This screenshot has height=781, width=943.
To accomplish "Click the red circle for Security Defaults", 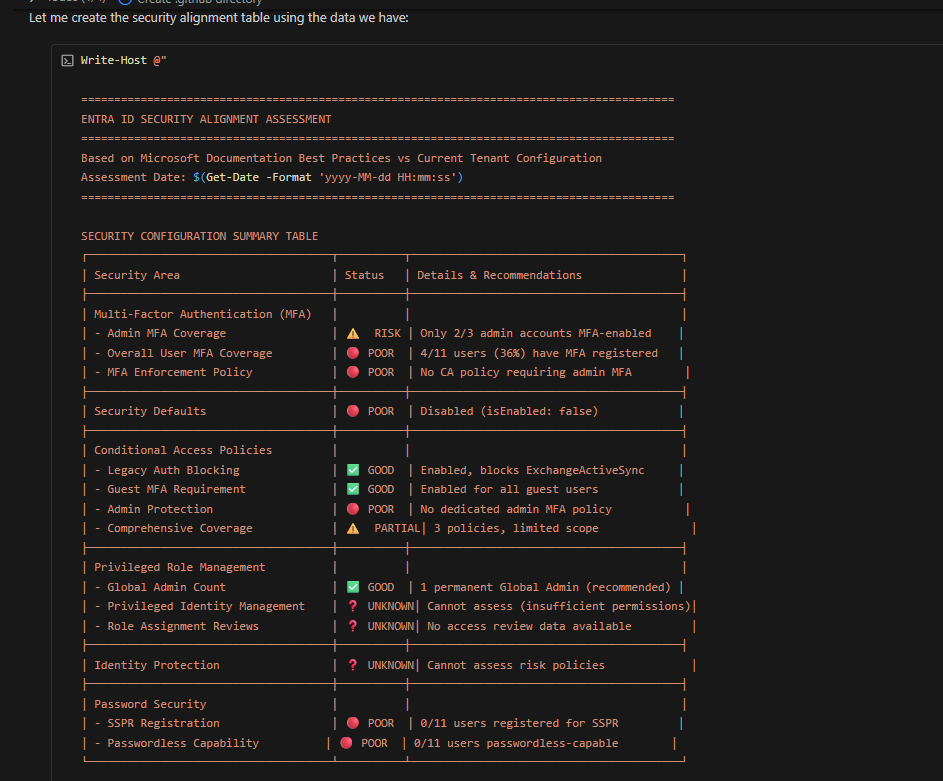I will coord(353,411).
